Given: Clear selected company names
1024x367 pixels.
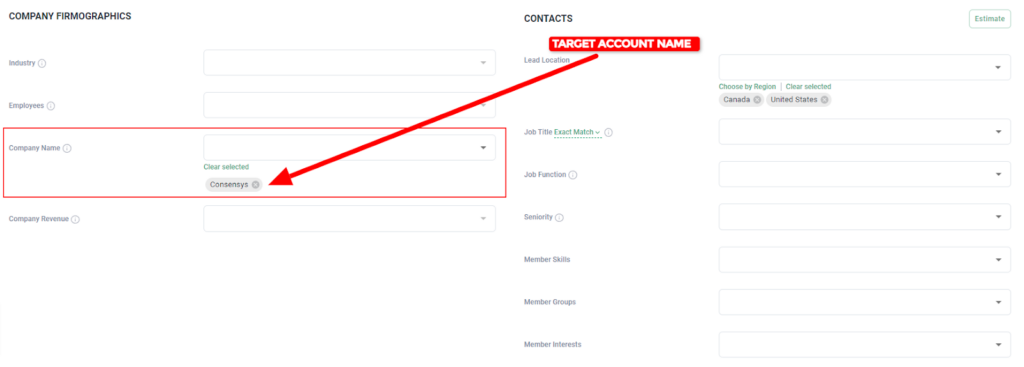Looking at the screenshot, I should click(x=226, y=167).
